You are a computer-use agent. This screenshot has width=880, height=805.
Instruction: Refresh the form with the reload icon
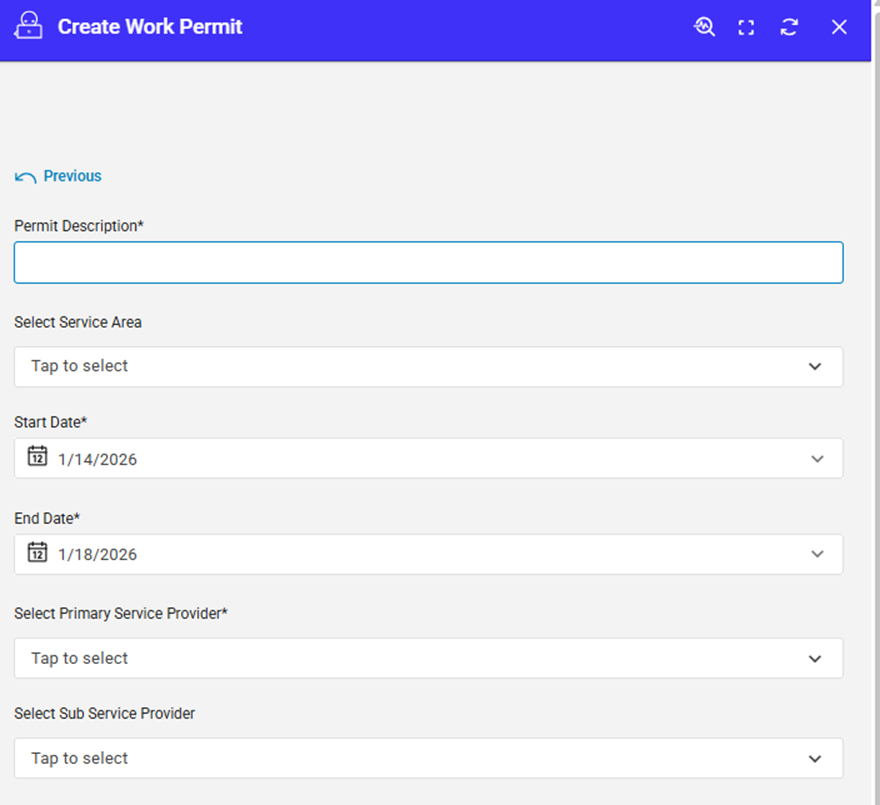pyautogui.click(x=789, y=28)
